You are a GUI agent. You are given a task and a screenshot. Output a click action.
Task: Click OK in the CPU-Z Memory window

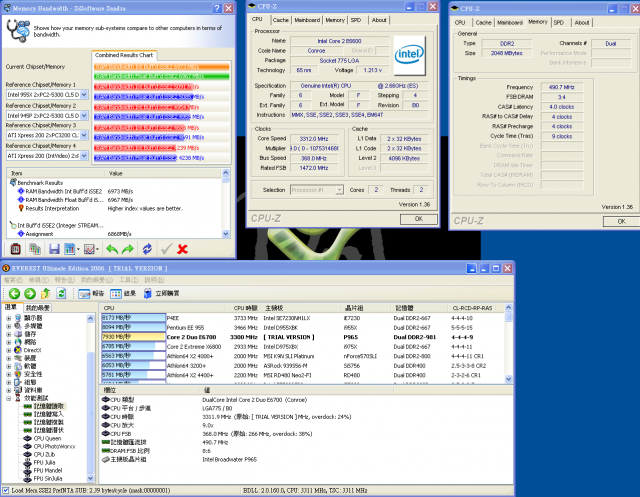pyautogui.click(x=621, y=222)
